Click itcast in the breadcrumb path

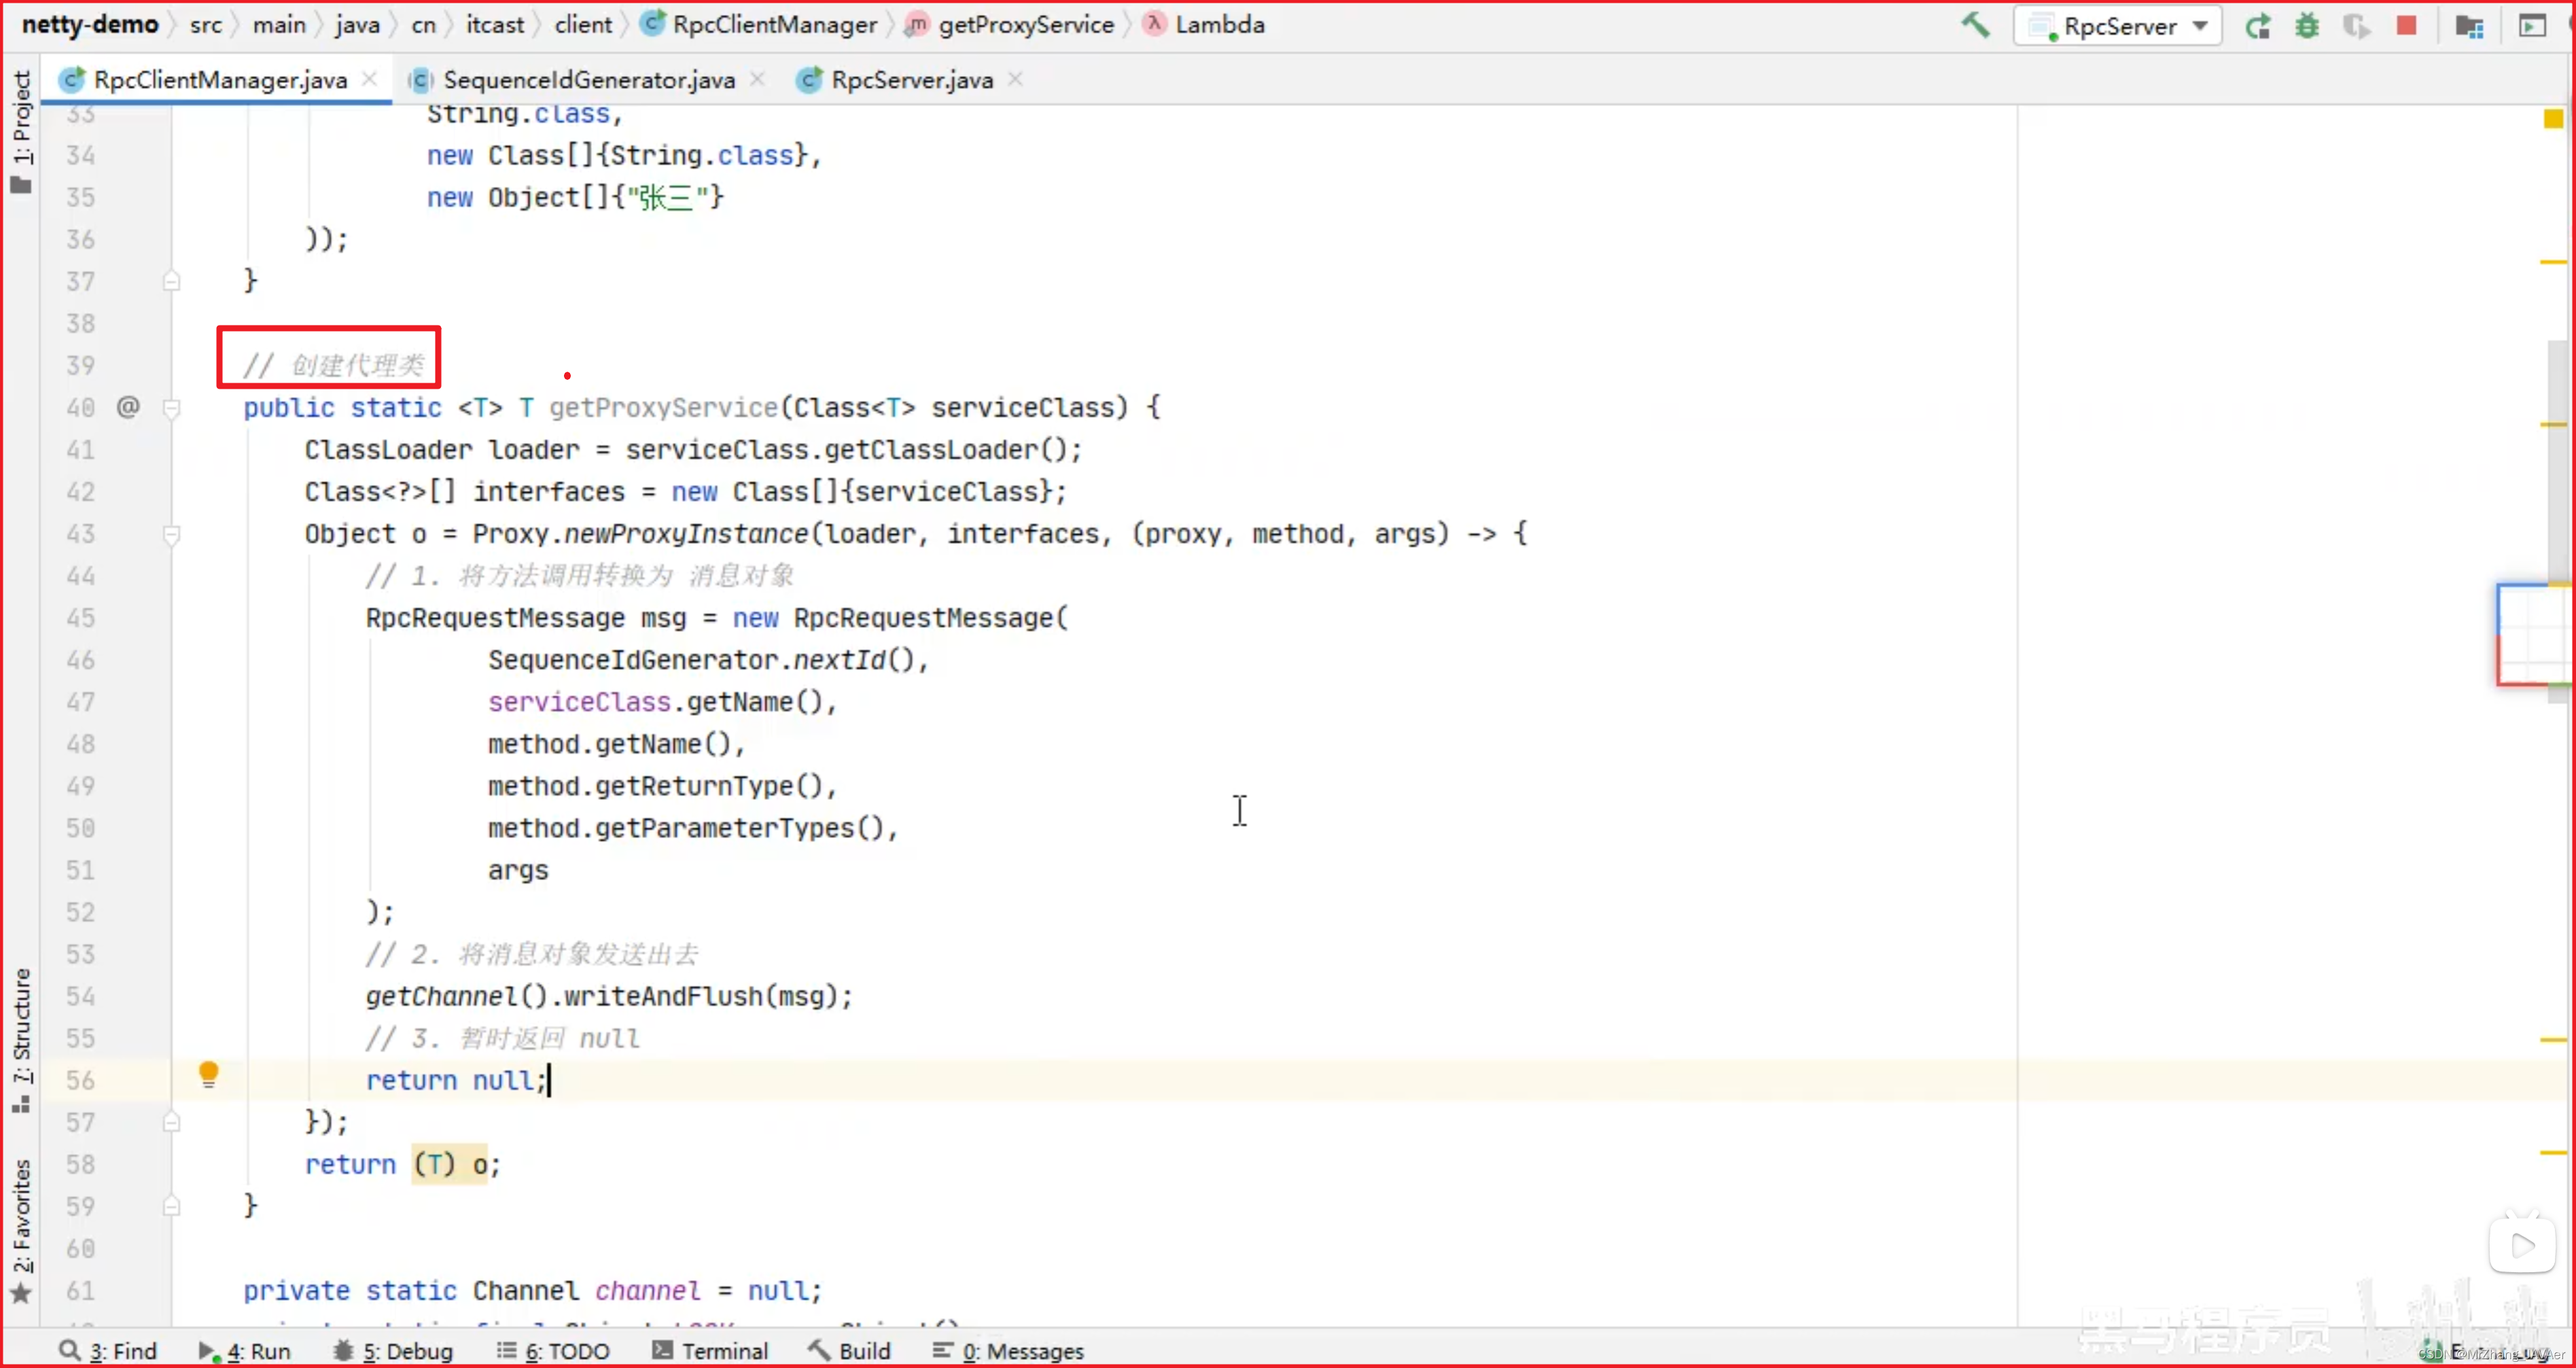(x=495, y=25)
